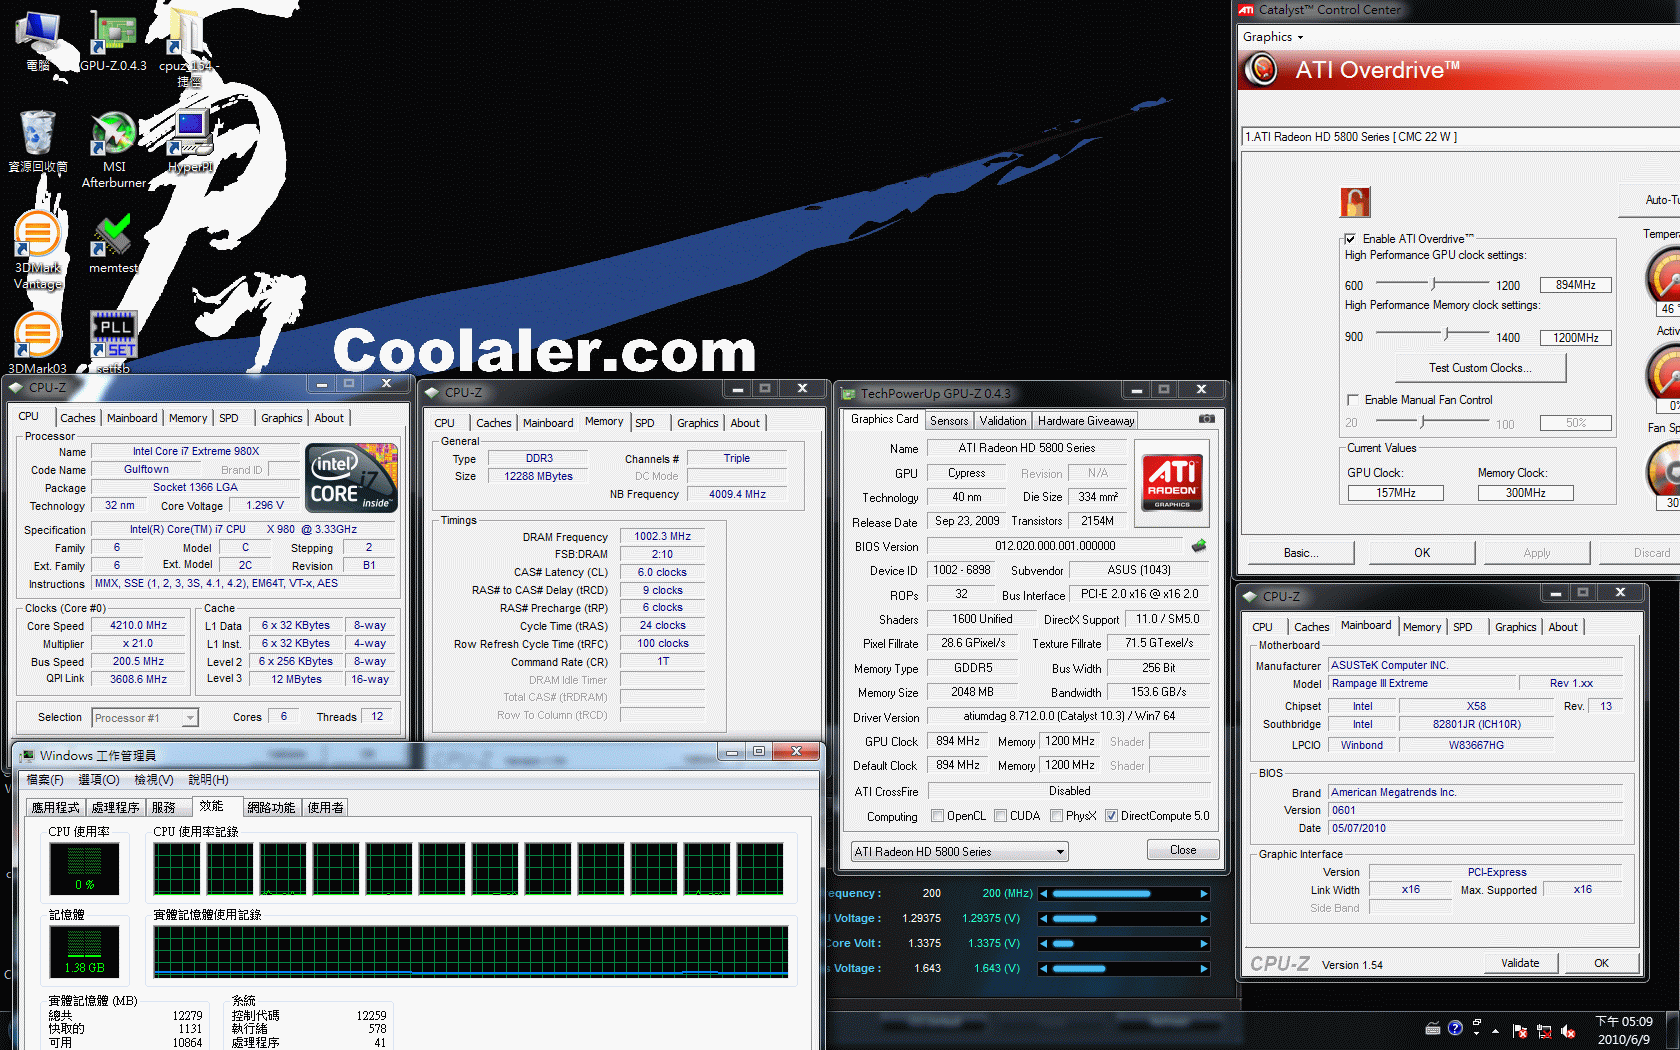This screenshot has width=1680, height=1050.
Task: Toggle the CUDA checkbox in GPU-Z
Action: click(x=1000, y=816)
